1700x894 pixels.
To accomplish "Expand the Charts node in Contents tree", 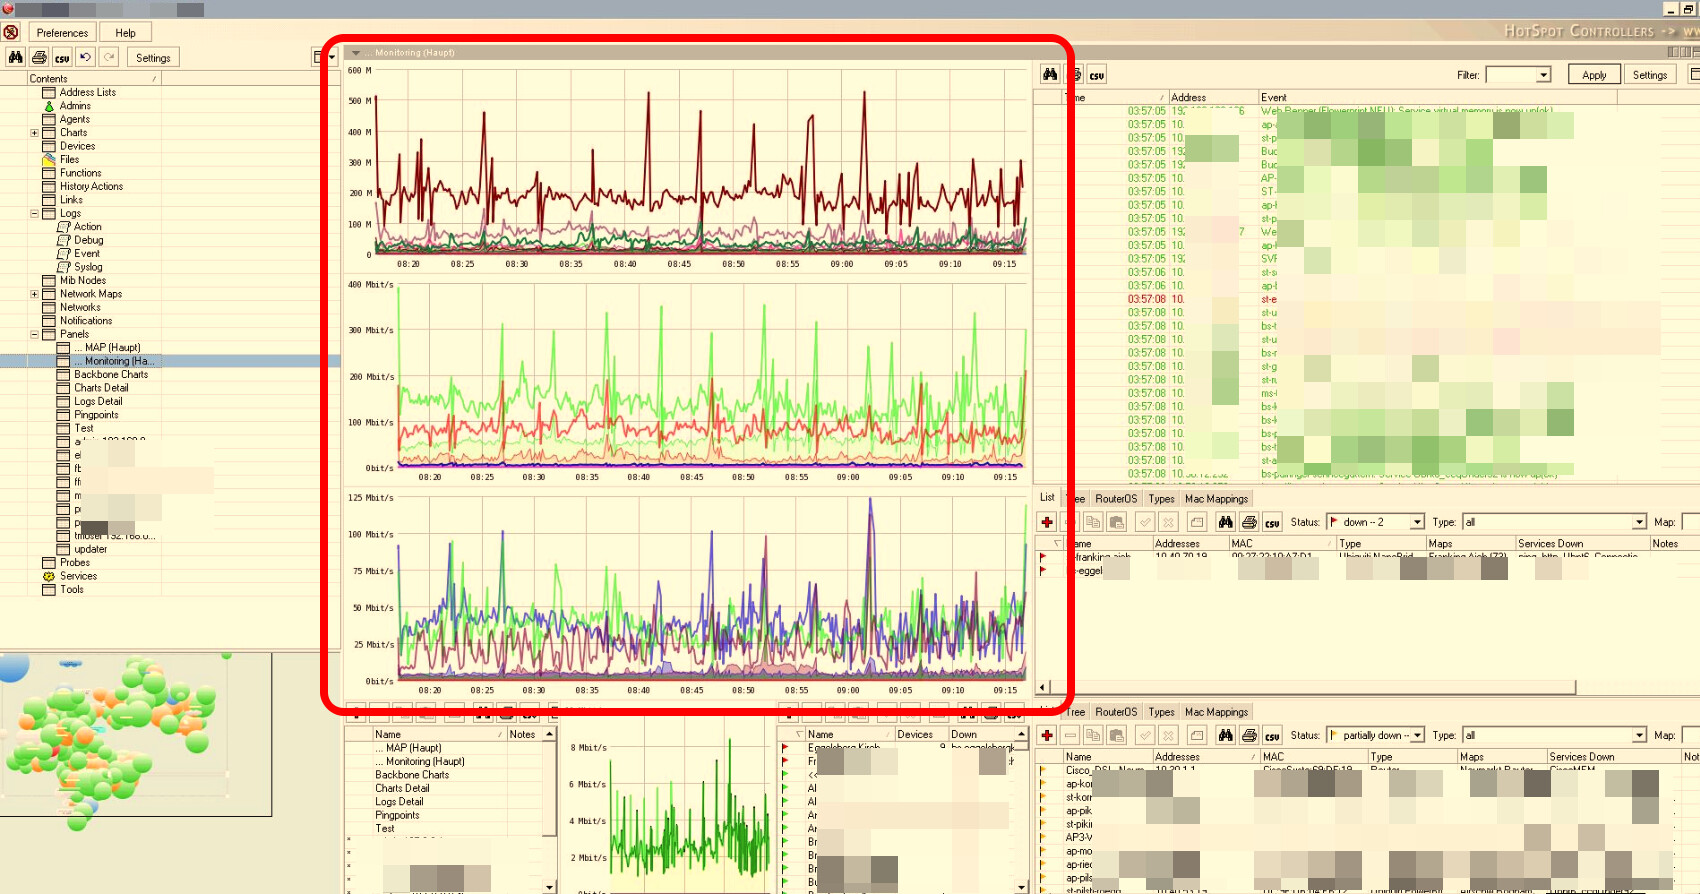I will point(34,133).
